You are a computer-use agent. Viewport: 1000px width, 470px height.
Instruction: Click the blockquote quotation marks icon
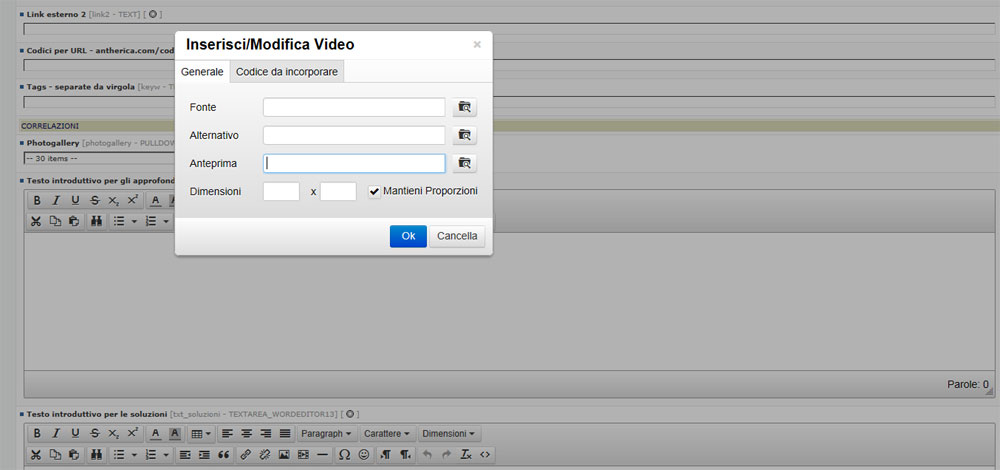click(x=224, y=455)
